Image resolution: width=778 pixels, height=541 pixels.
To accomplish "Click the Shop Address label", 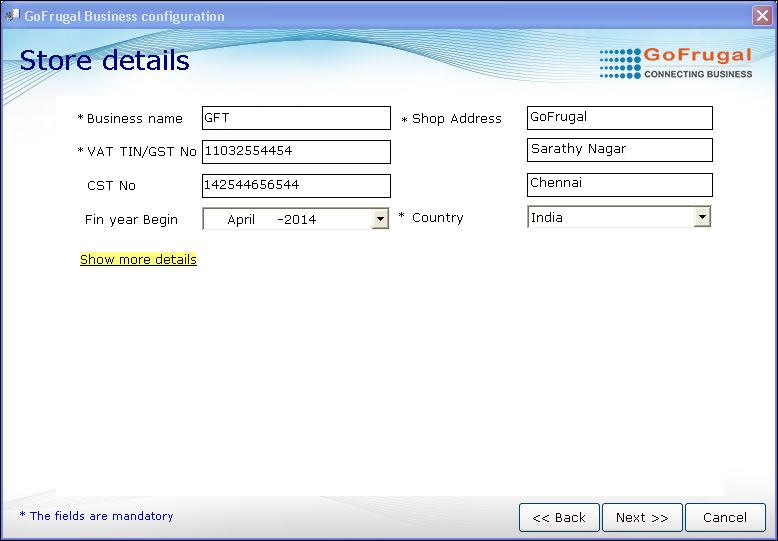I will 456,119.
